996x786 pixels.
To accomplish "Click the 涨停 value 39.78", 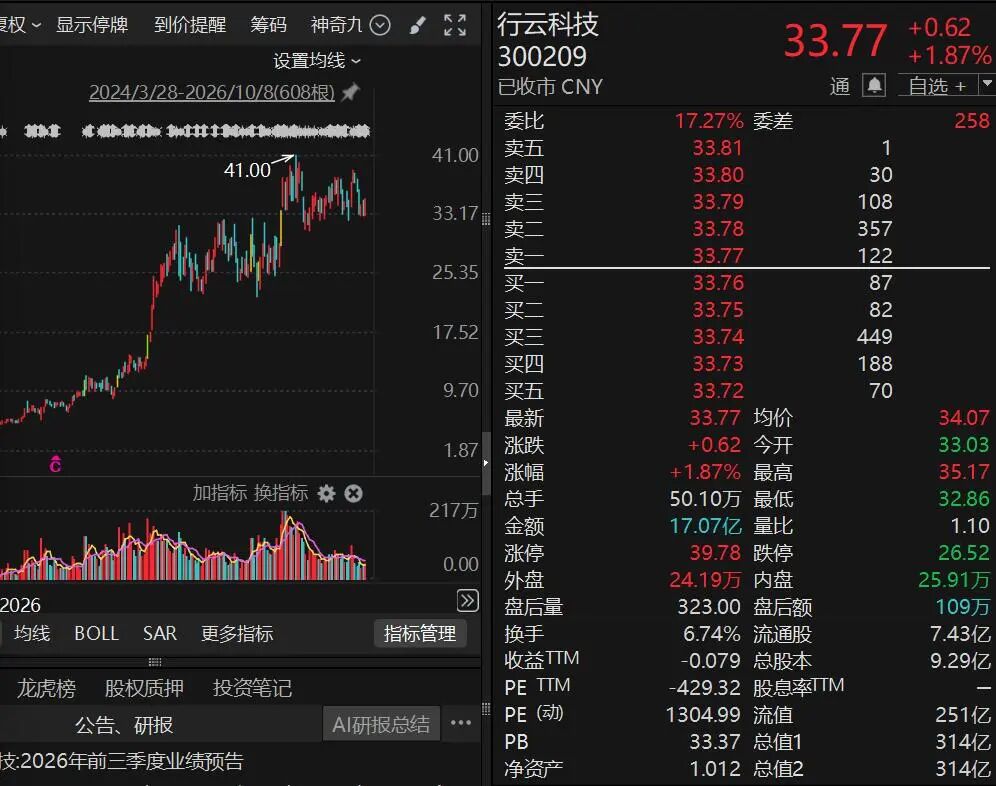I will tap(715, 553).
